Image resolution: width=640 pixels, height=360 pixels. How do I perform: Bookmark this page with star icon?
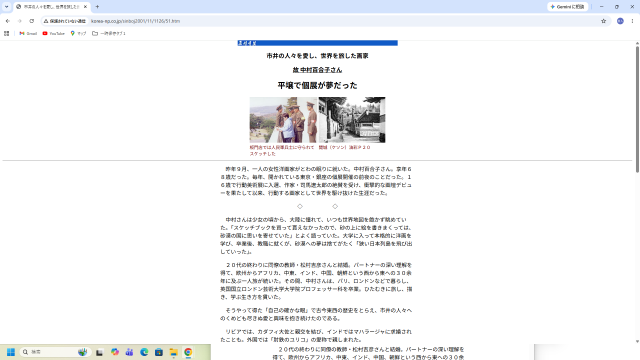pos(603,21)
